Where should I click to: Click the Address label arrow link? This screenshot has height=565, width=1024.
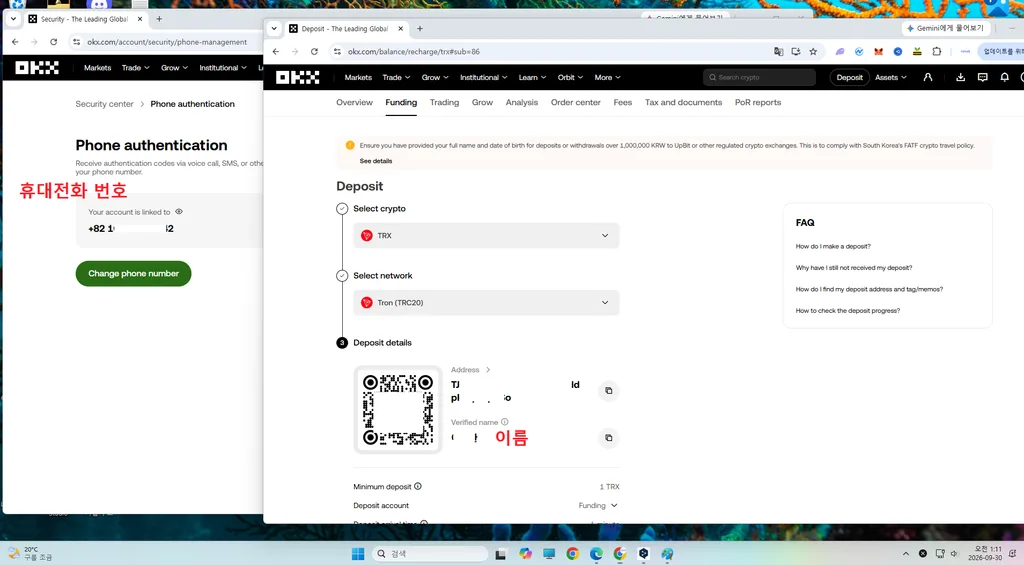tap(470, 370)
